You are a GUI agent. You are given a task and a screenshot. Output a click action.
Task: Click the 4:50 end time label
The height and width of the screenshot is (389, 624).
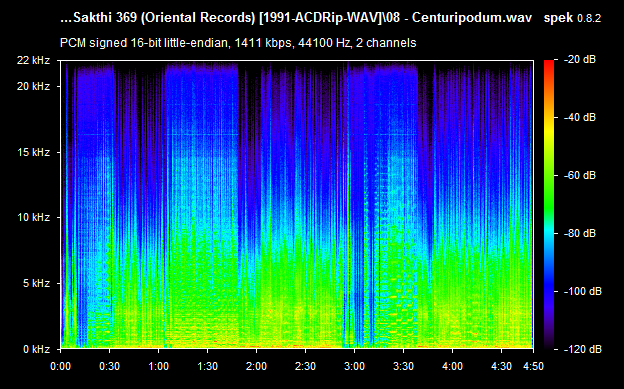click(533, 366)
